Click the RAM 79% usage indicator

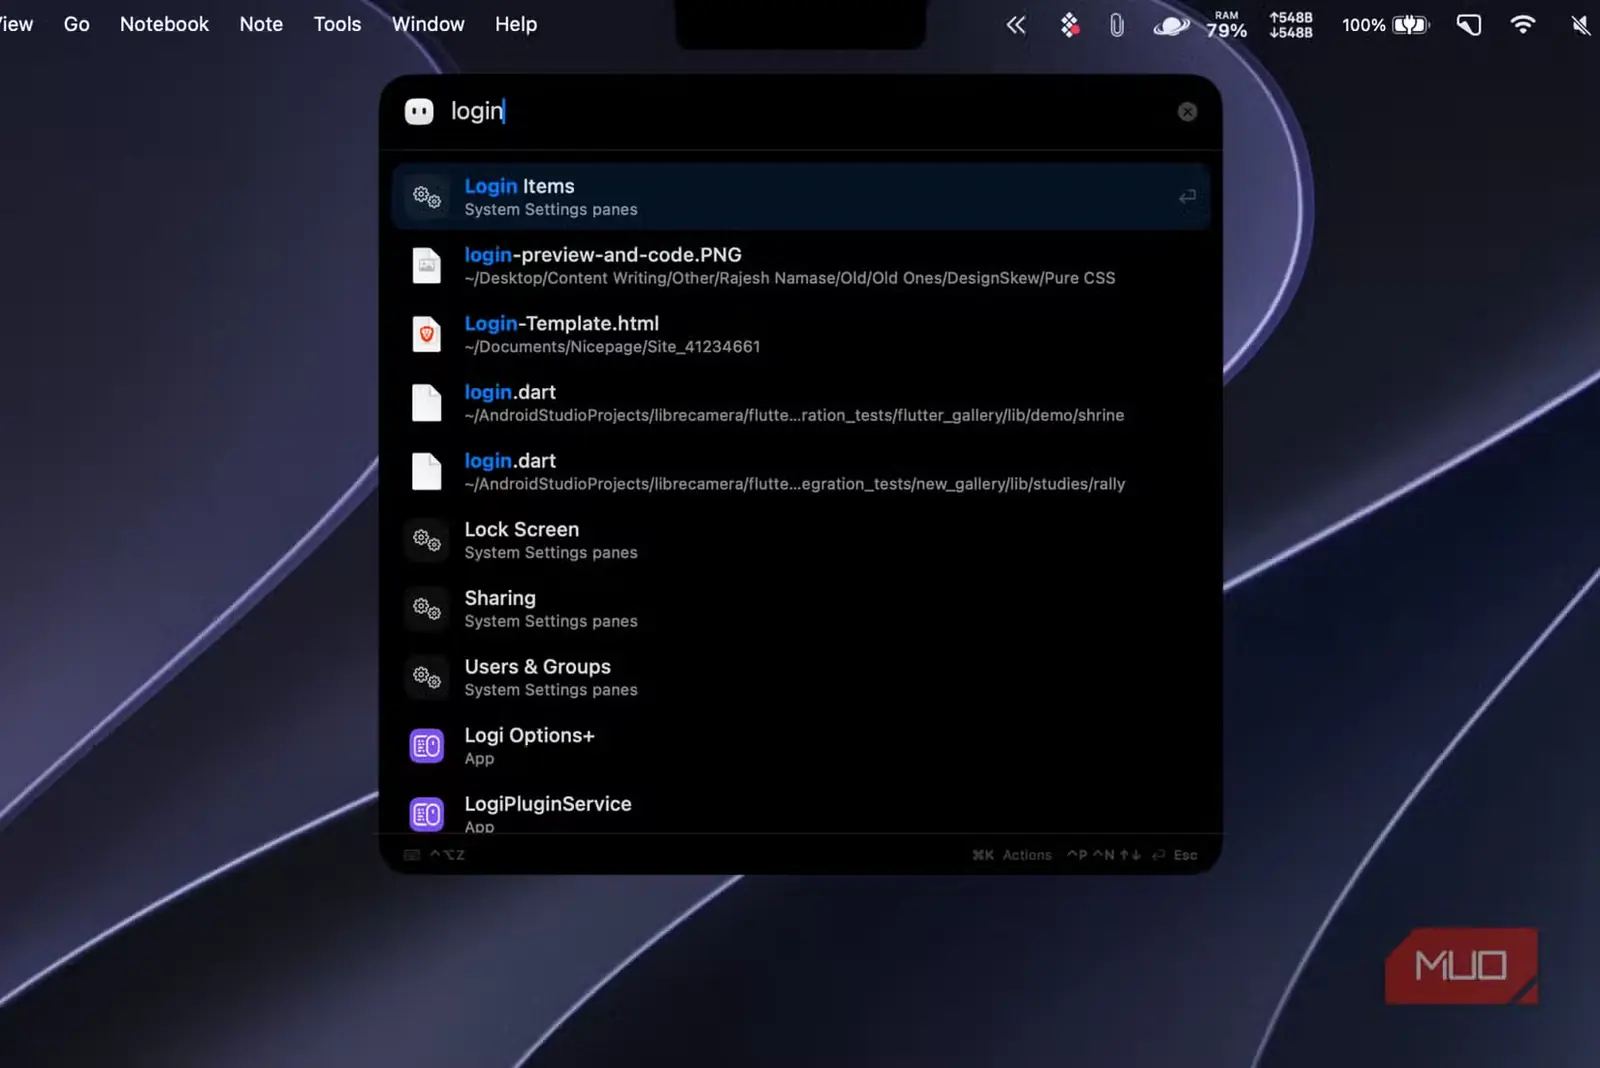coord(1226,25)
